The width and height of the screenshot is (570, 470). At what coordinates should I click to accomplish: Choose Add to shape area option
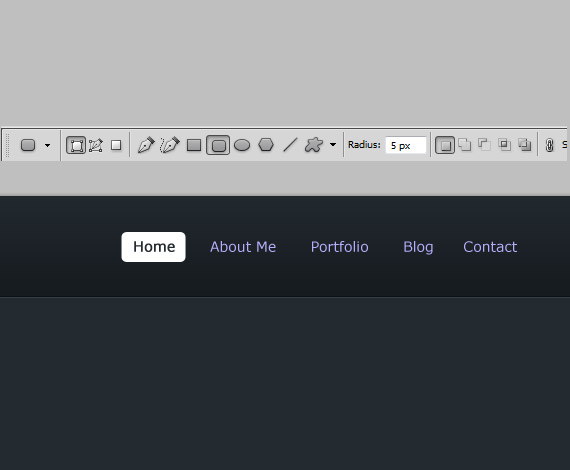click(x=465, y=145)
